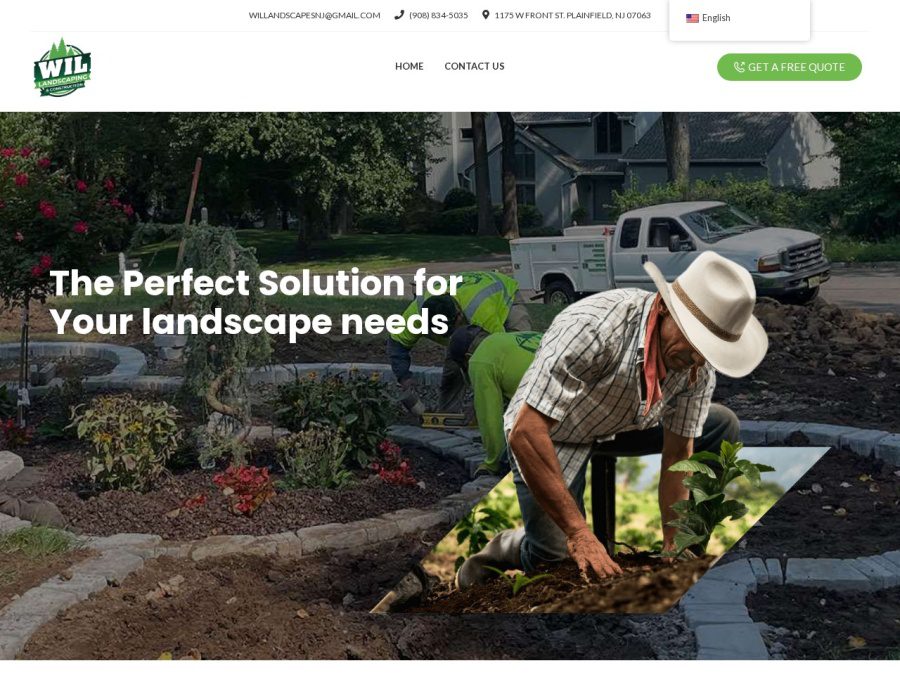This screenshot has width=900, height=675.
Task: Click the WIL Landscaping logo
Action: coord(62,68)
